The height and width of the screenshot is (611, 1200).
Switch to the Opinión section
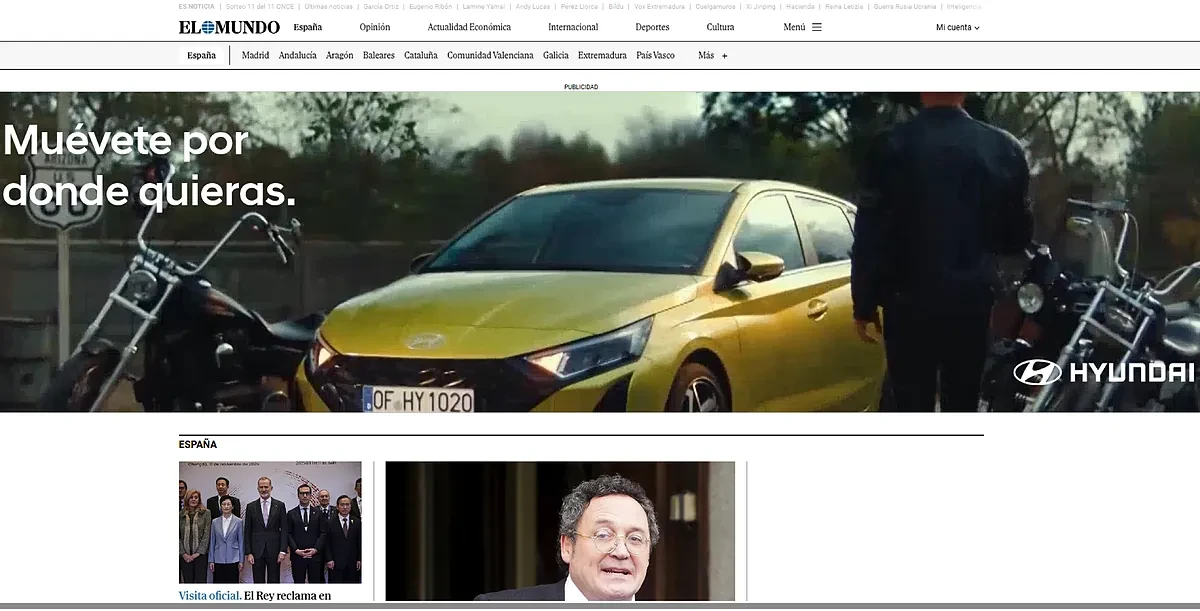coord(375,27)
